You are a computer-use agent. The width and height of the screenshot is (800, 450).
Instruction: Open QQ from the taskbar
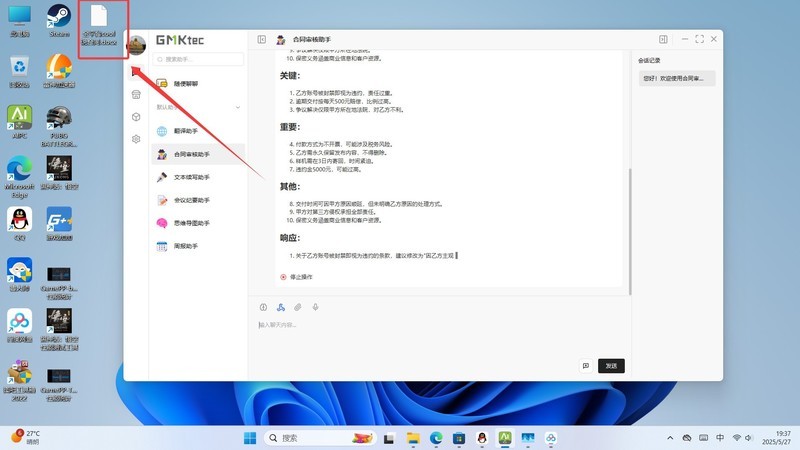pyautogui.click(x=482, y=438)
